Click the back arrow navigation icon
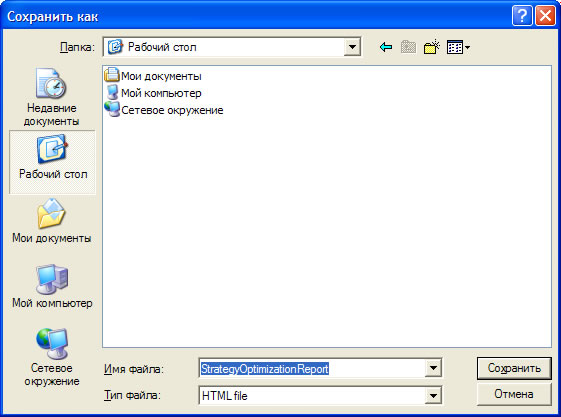The image size is (561, 417). click(x=386, y=47)
